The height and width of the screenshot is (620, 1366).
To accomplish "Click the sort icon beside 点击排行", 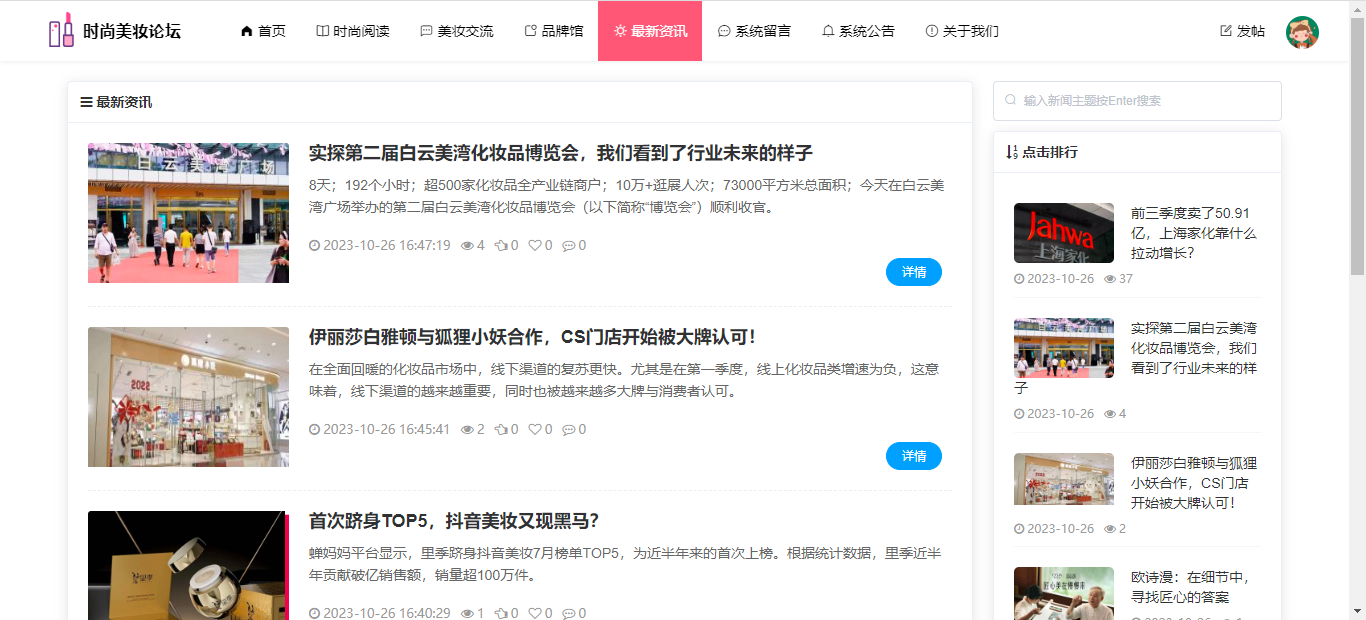I will pyautogui.click(x=1012, y=152).
